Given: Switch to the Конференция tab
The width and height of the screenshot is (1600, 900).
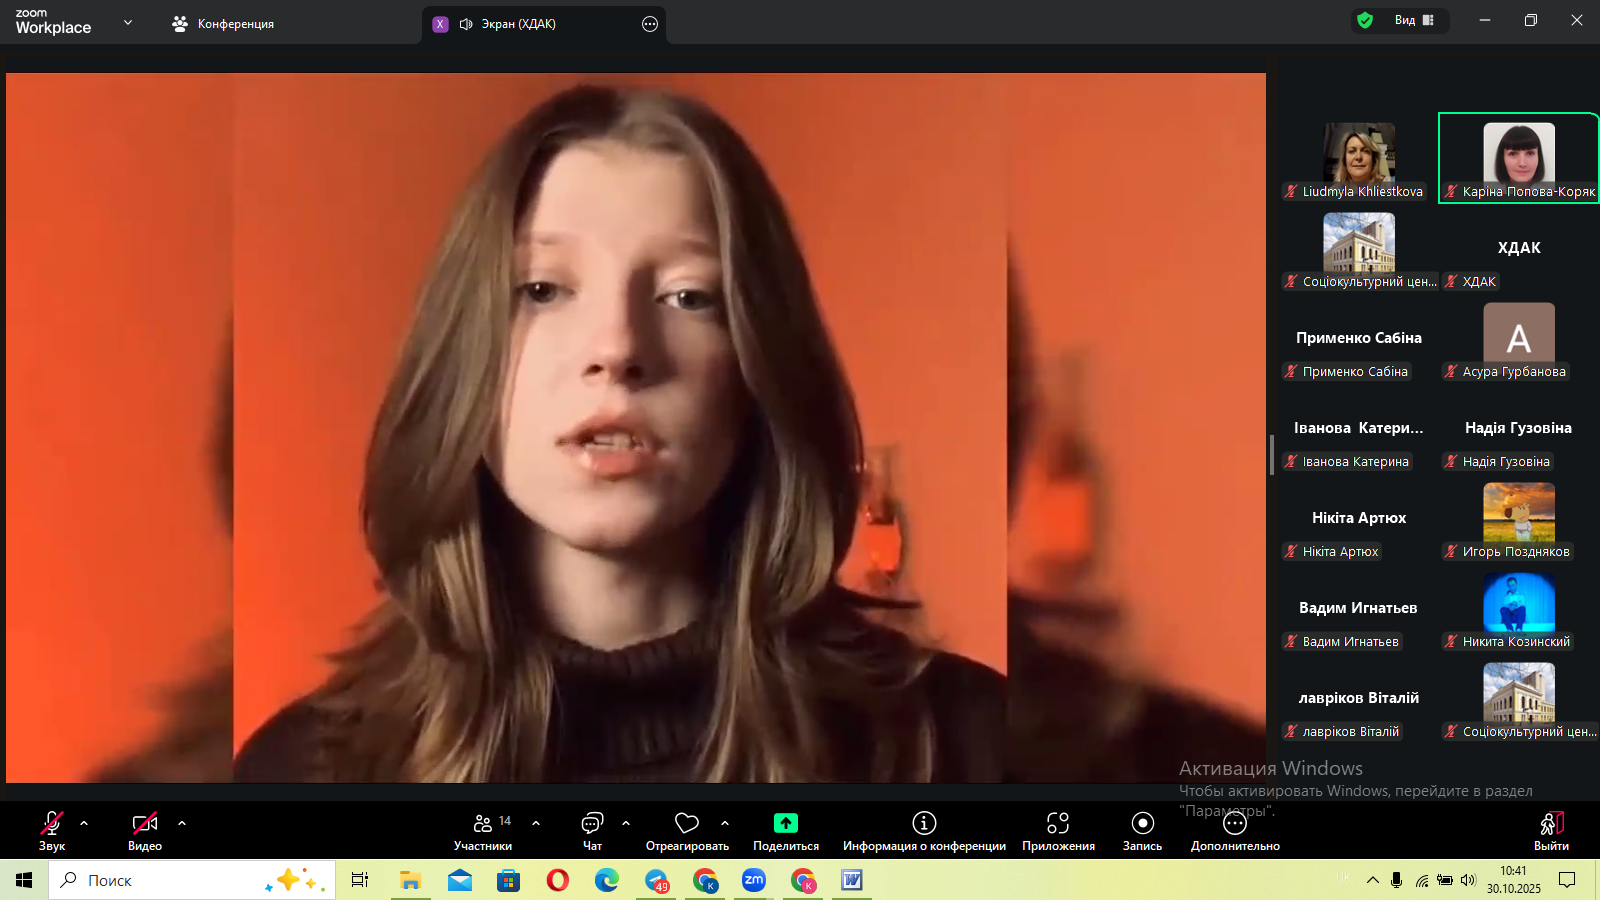Looking at the screenshot, I should 224,24.
